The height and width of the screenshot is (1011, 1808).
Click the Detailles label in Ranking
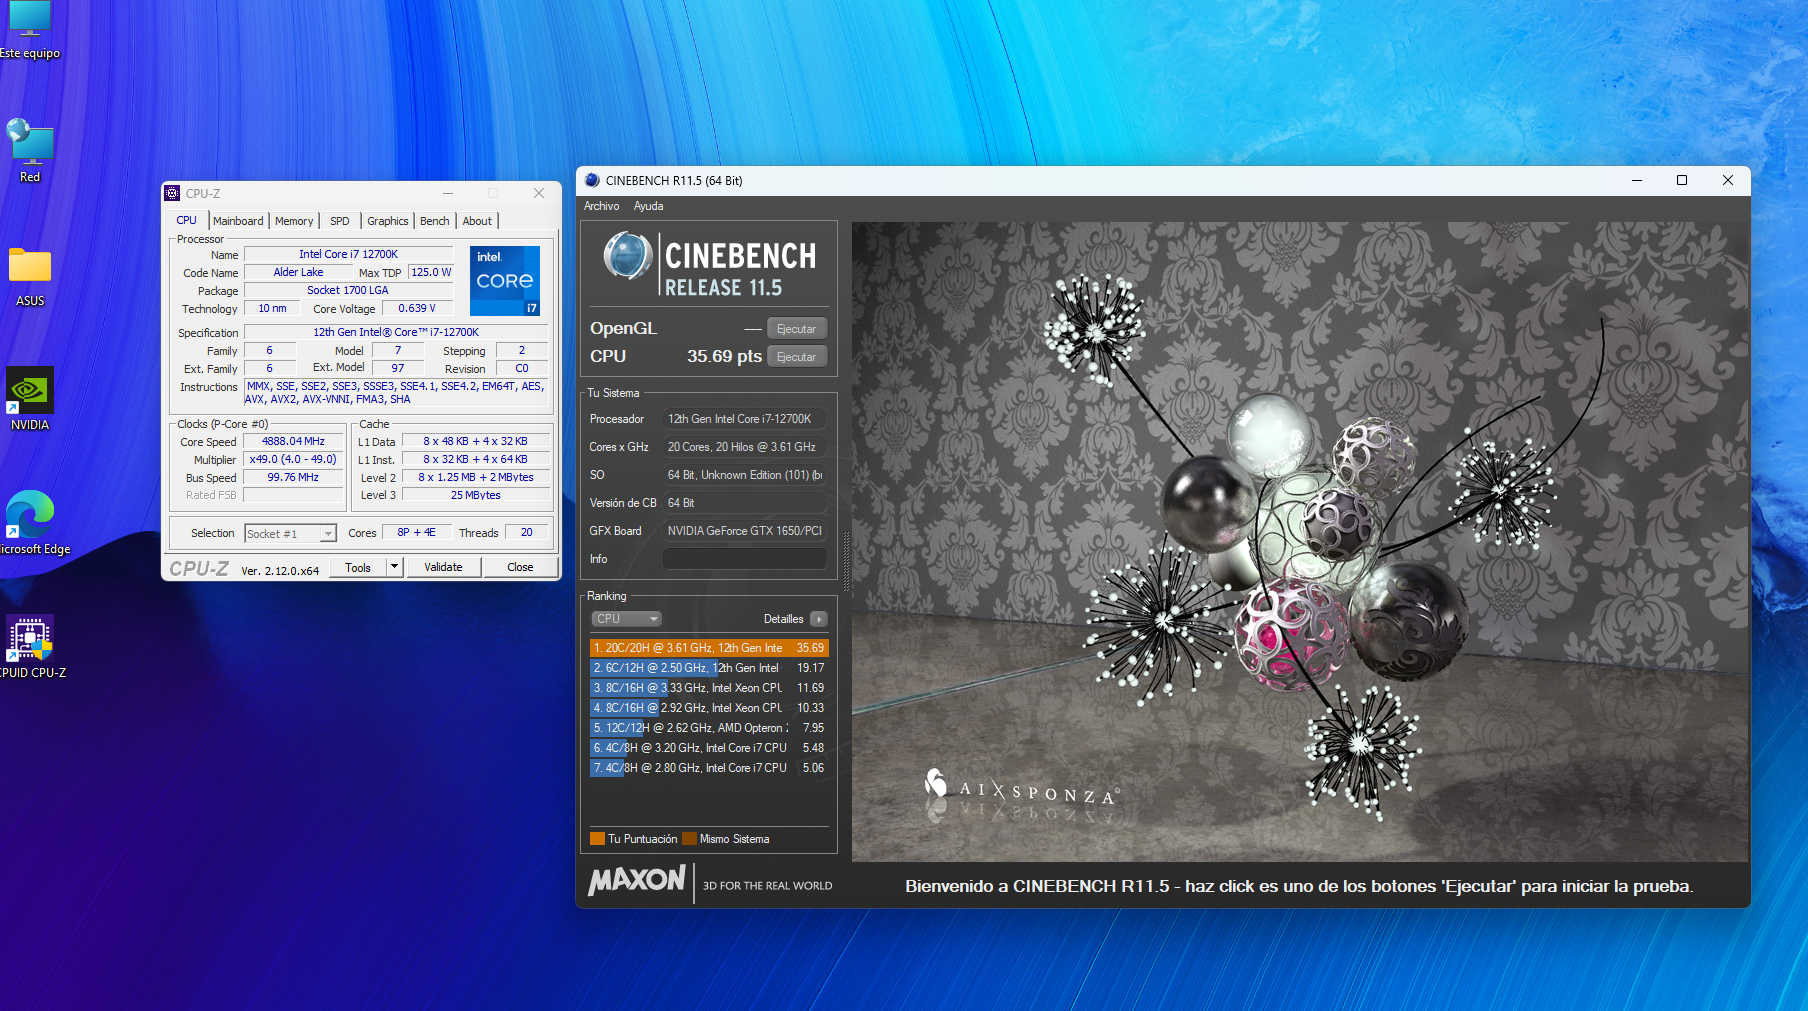783,619
